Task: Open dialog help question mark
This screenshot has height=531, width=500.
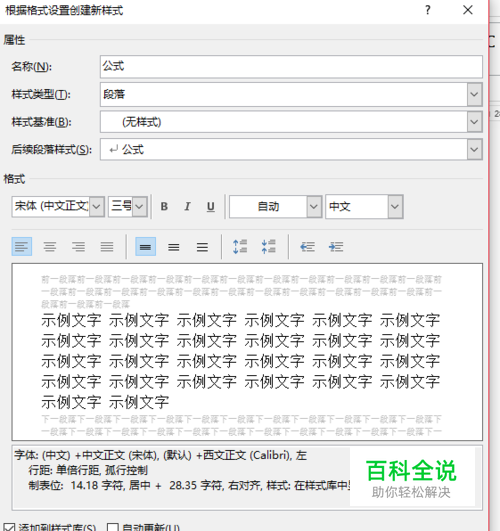Action: pyautogui.click(x=428, y=10)
